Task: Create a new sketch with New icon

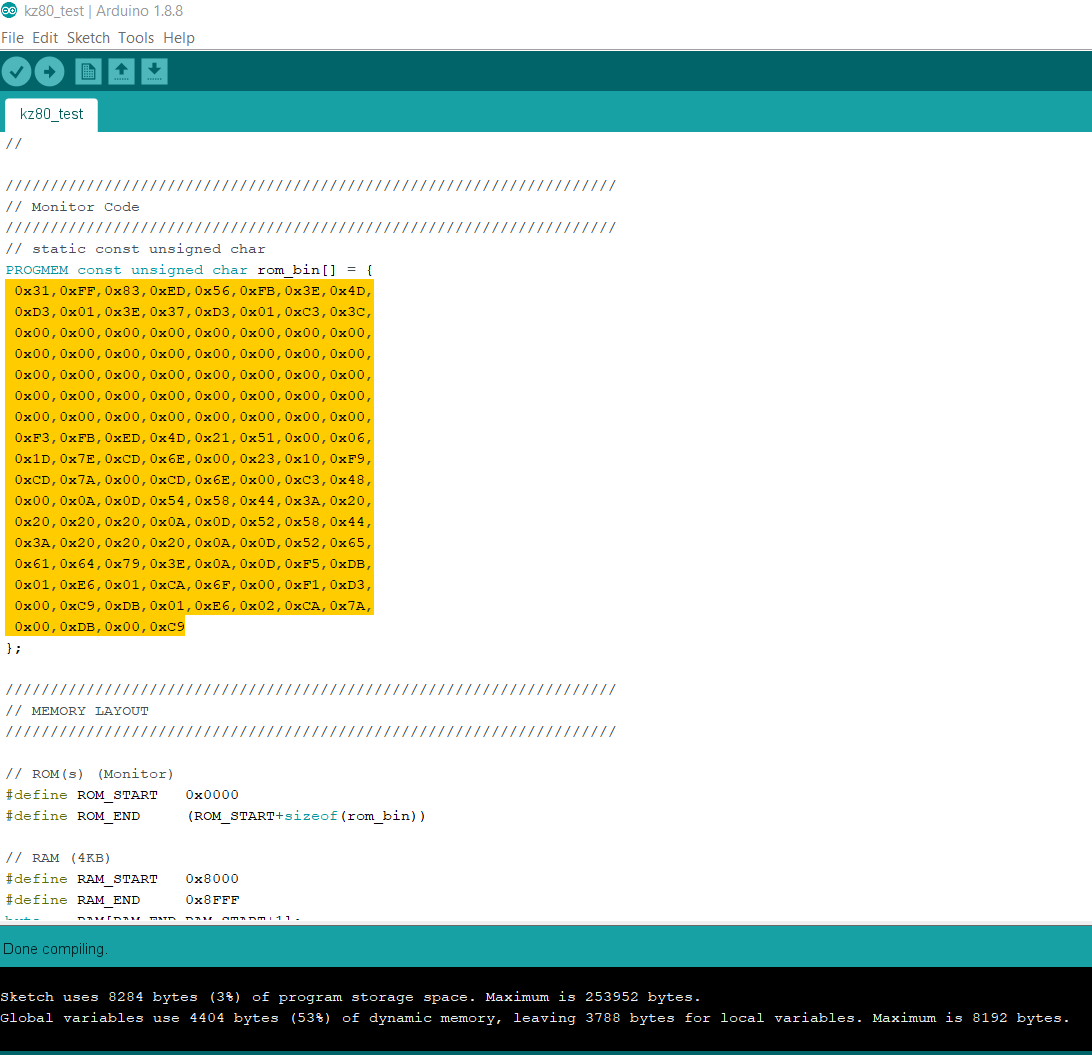Action: (x=88, y=71)
